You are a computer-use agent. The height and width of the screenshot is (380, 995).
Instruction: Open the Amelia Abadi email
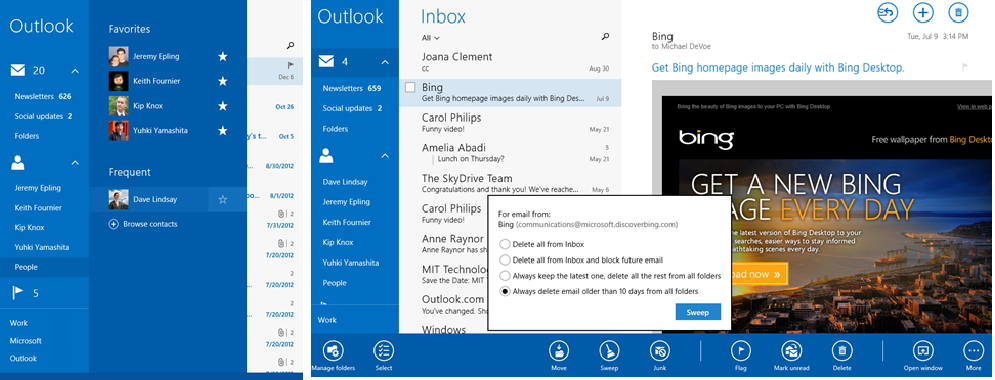[510, 153]
